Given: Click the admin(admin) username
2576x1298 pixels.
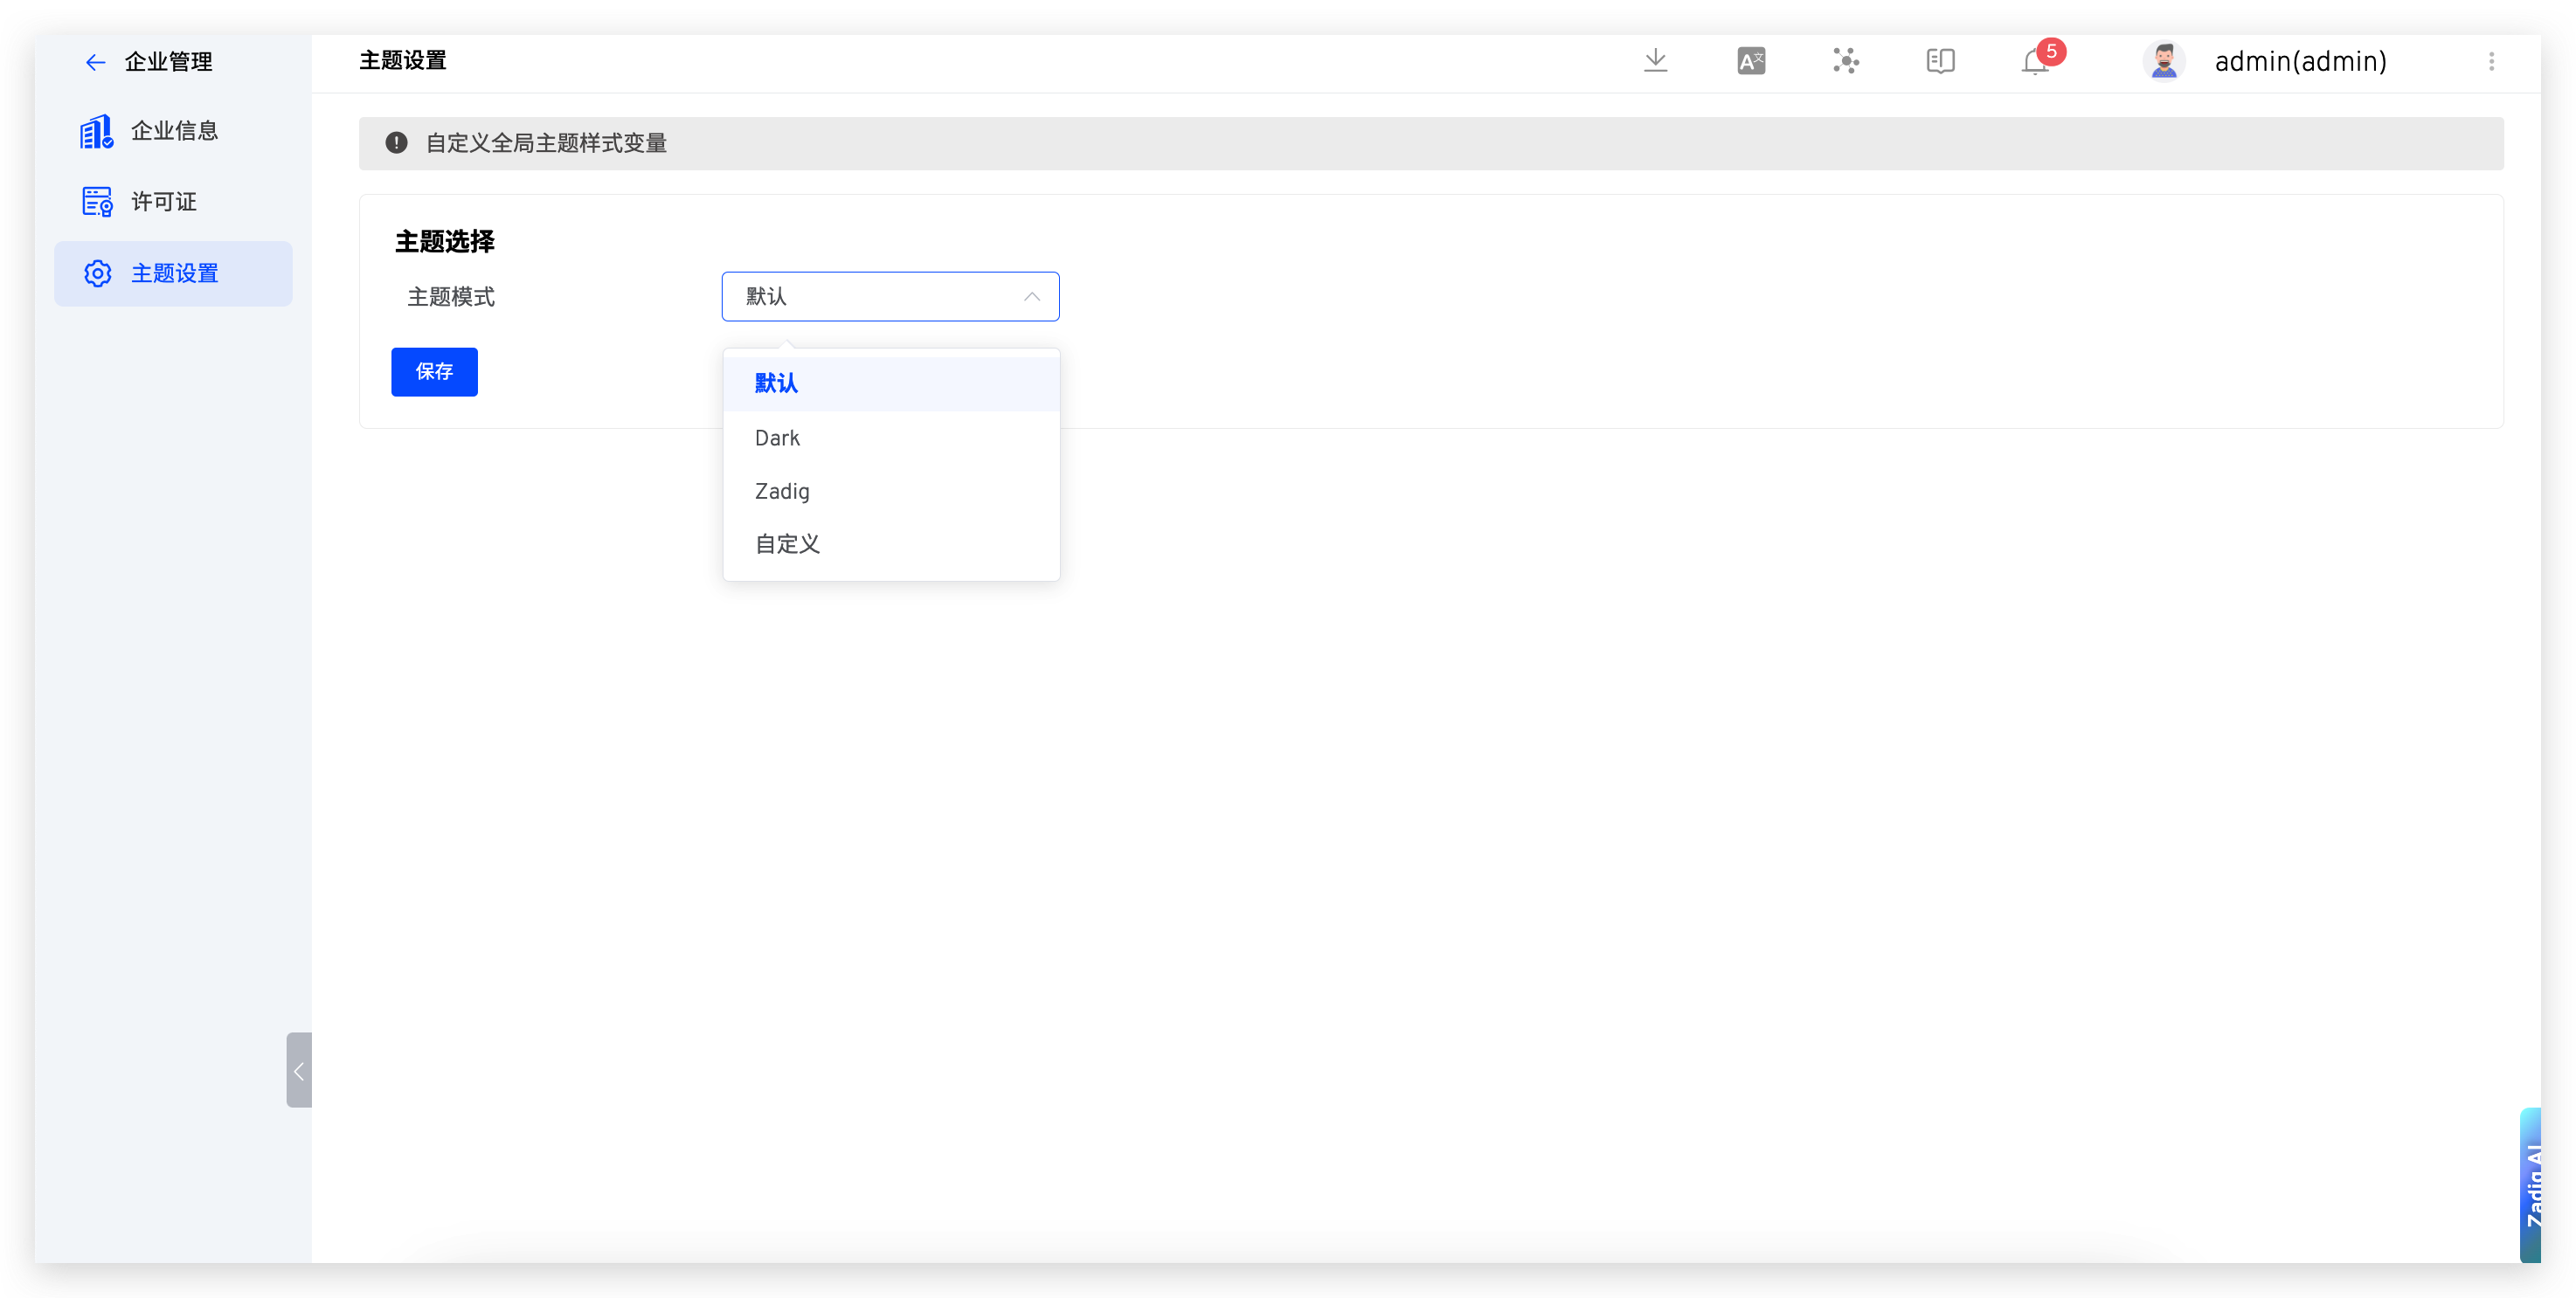Looking at the screenshot, I should tap(2300, 61).
